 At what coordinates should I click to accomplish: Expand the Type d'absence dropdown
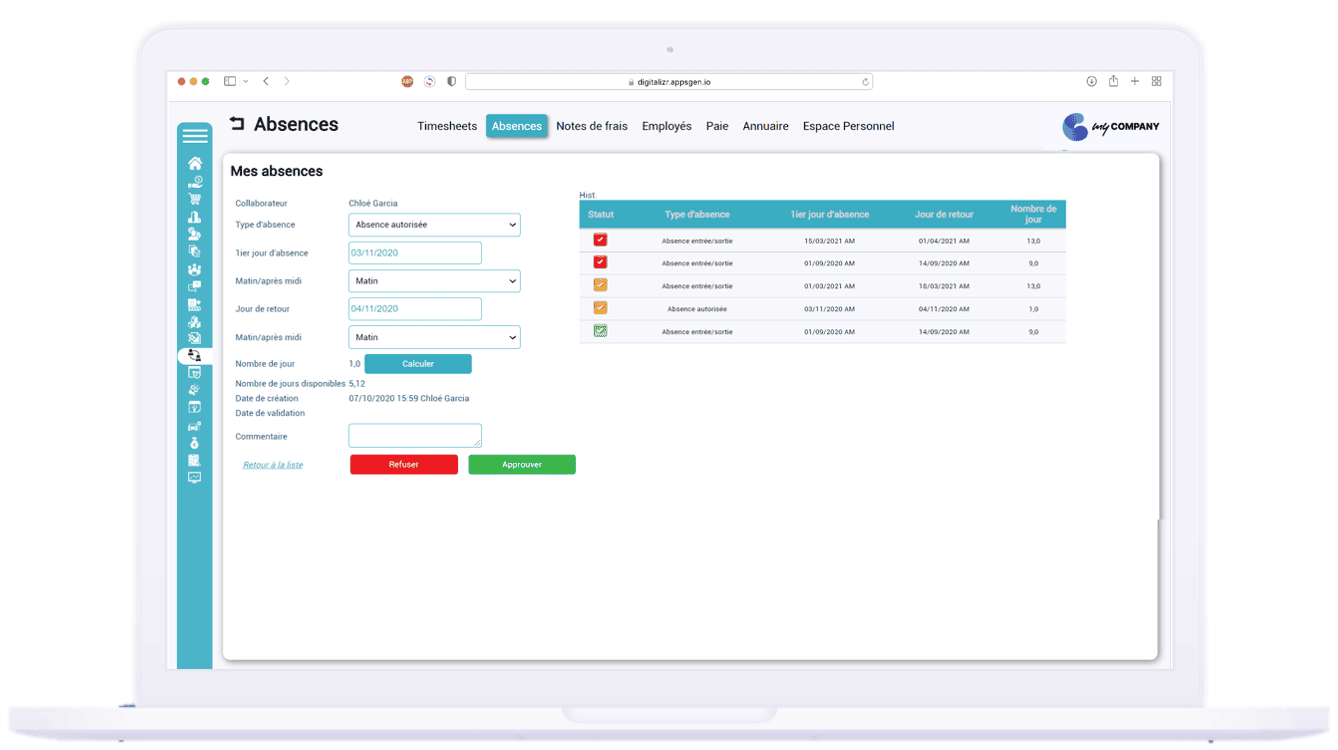pyautogui.click(x=434, y=225)
